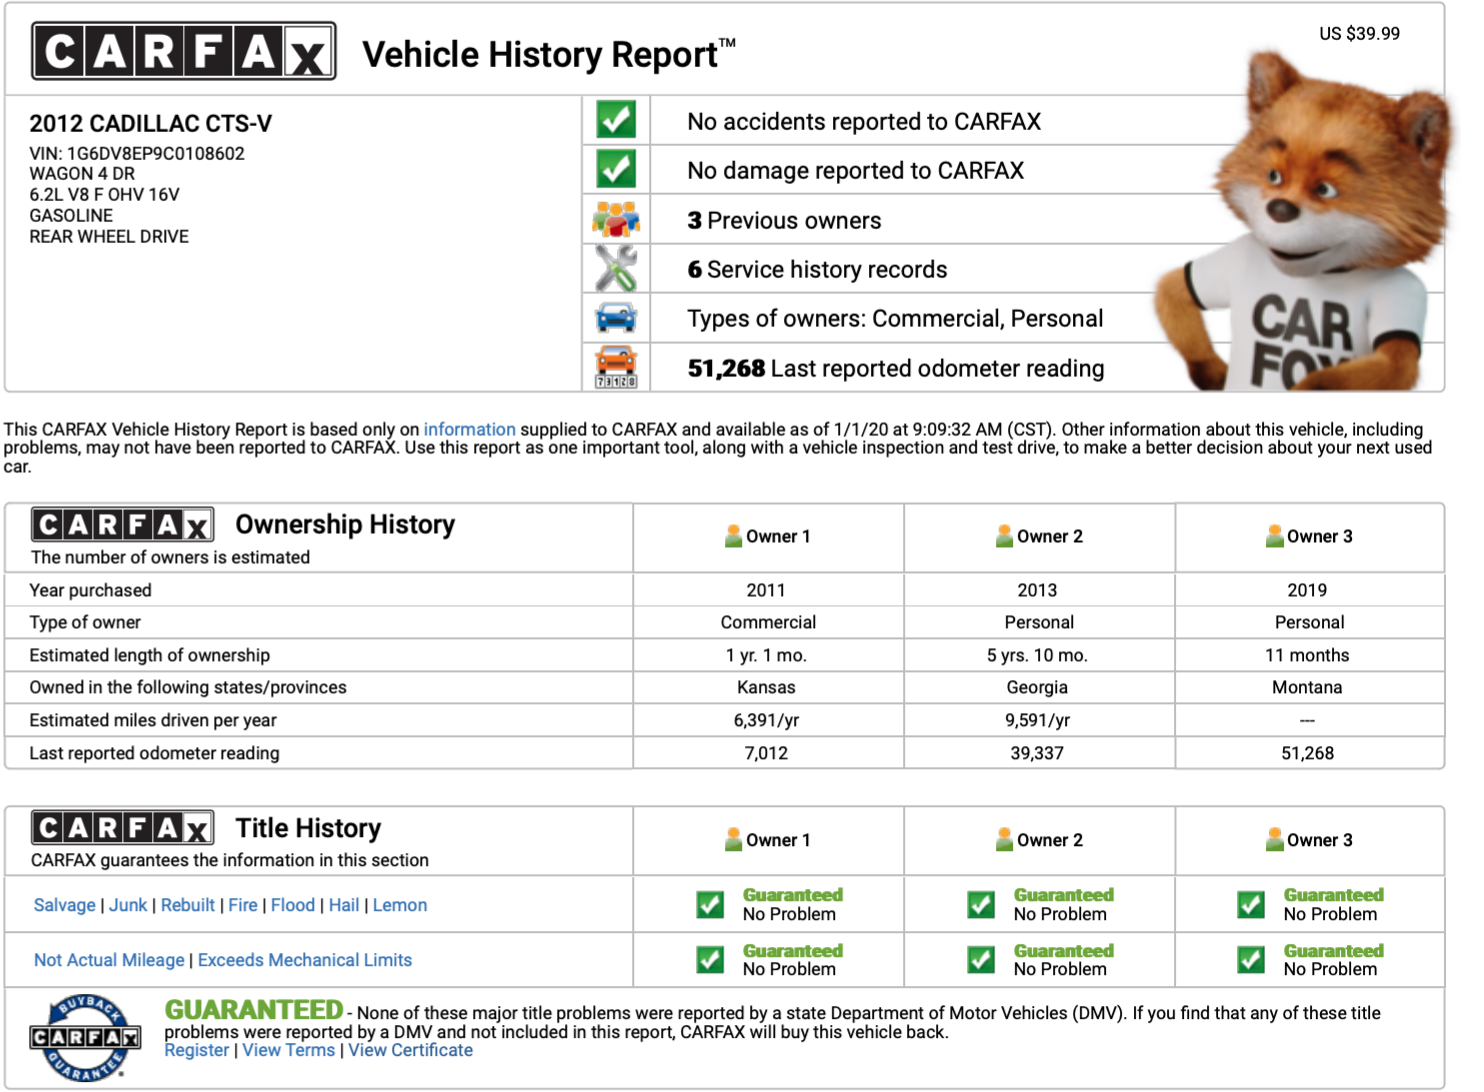1484x1092 pixels.
Task: Click the REAR WHEEL DRIVE spec line
Action: (109, 236)
